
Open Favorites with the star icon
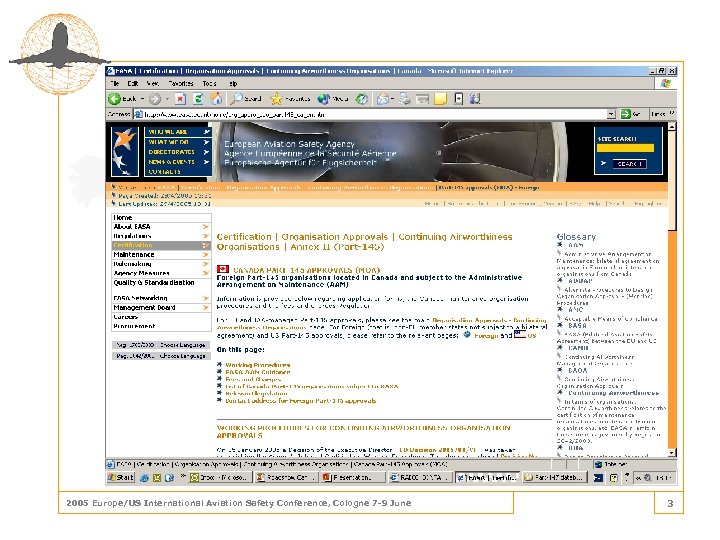tap(276, 99)
